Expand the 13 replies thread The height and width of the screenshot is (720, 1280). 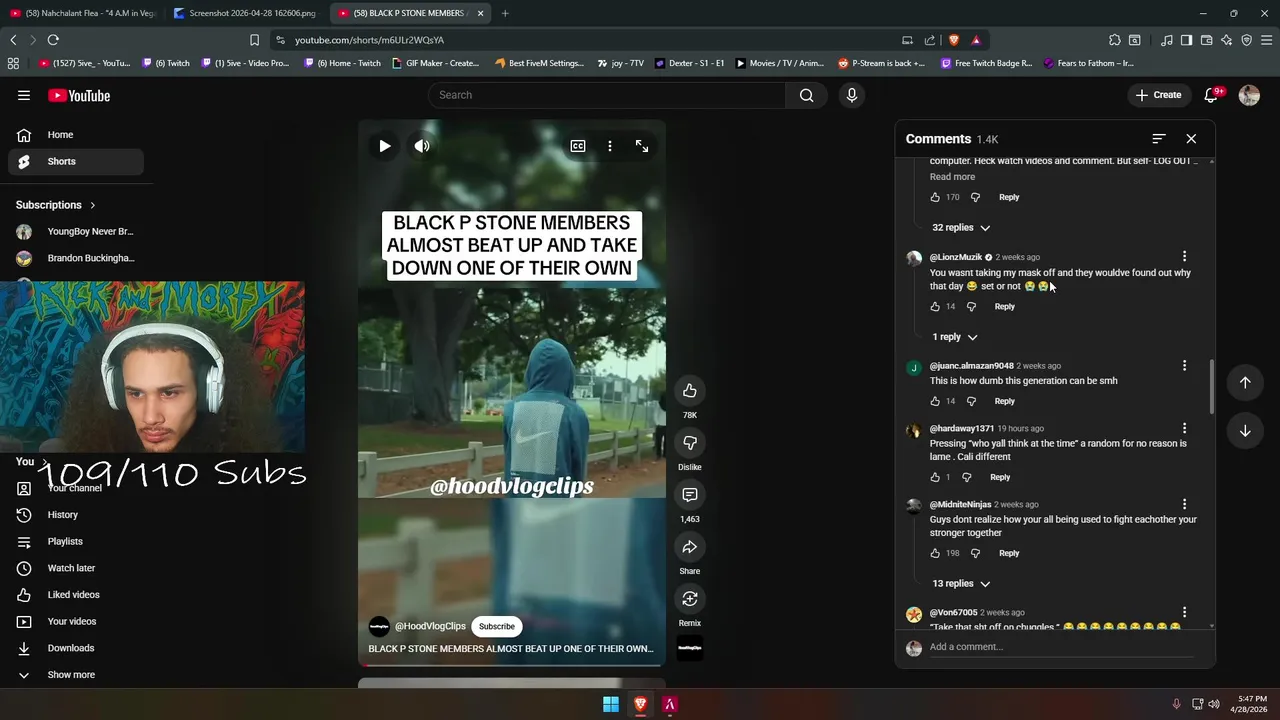click(x=961, y=583)
